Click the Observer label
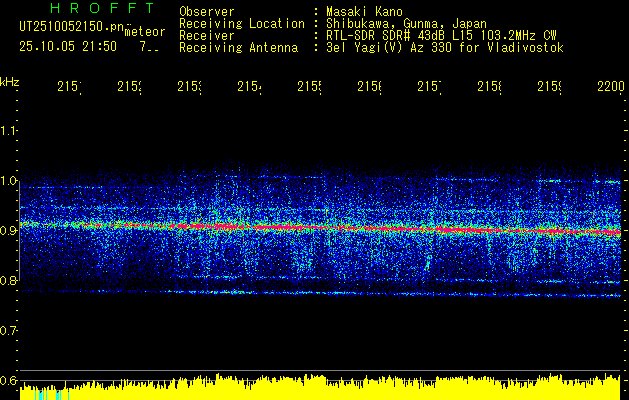Screen dimensions: 629x400 click(x=207, y=11)
